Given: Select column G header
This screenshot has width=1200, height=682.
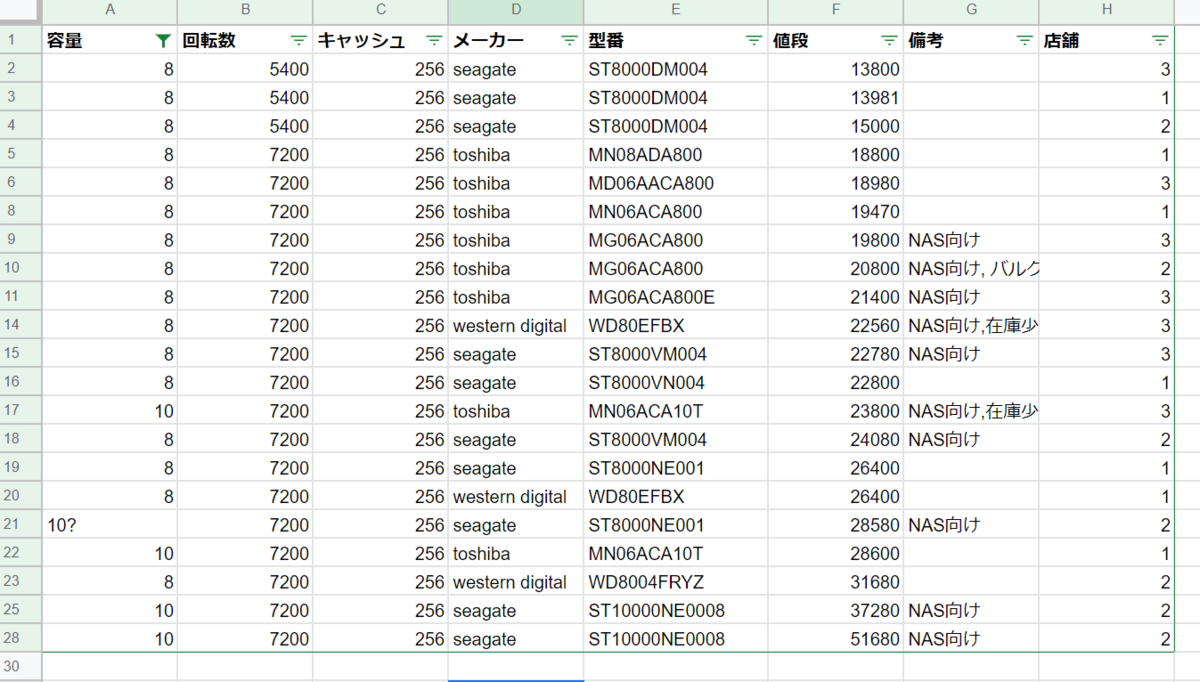Looking at the screenshot, I should (971, 12).
